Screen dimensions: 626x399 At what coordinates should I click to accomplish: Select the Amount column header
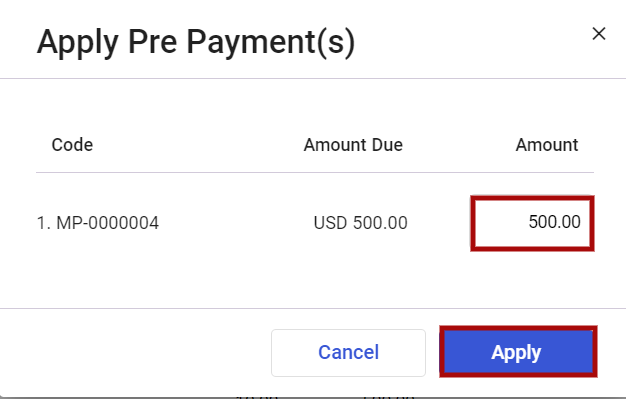[547, 145]
